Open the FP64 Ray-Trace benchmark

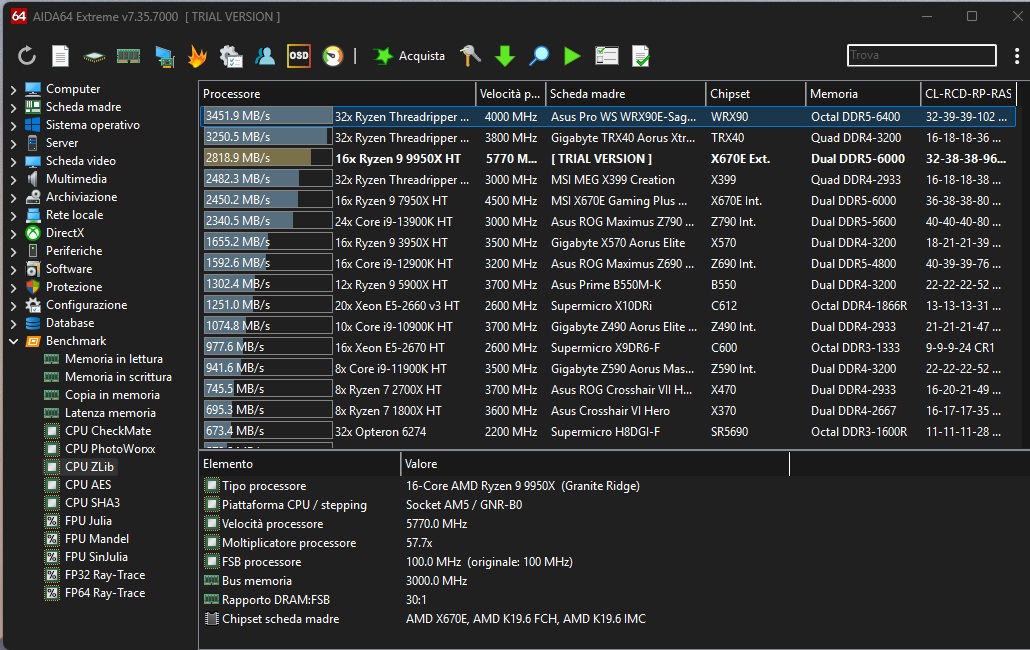coord(105,593)
